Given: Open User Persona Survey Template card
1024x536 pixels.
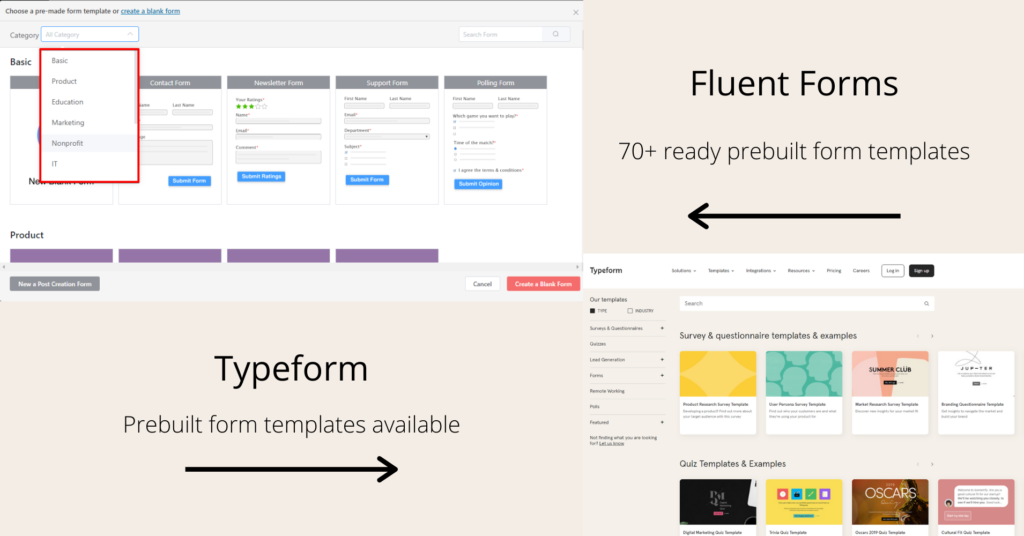Looking at the screenshot, I should point(804,392).
